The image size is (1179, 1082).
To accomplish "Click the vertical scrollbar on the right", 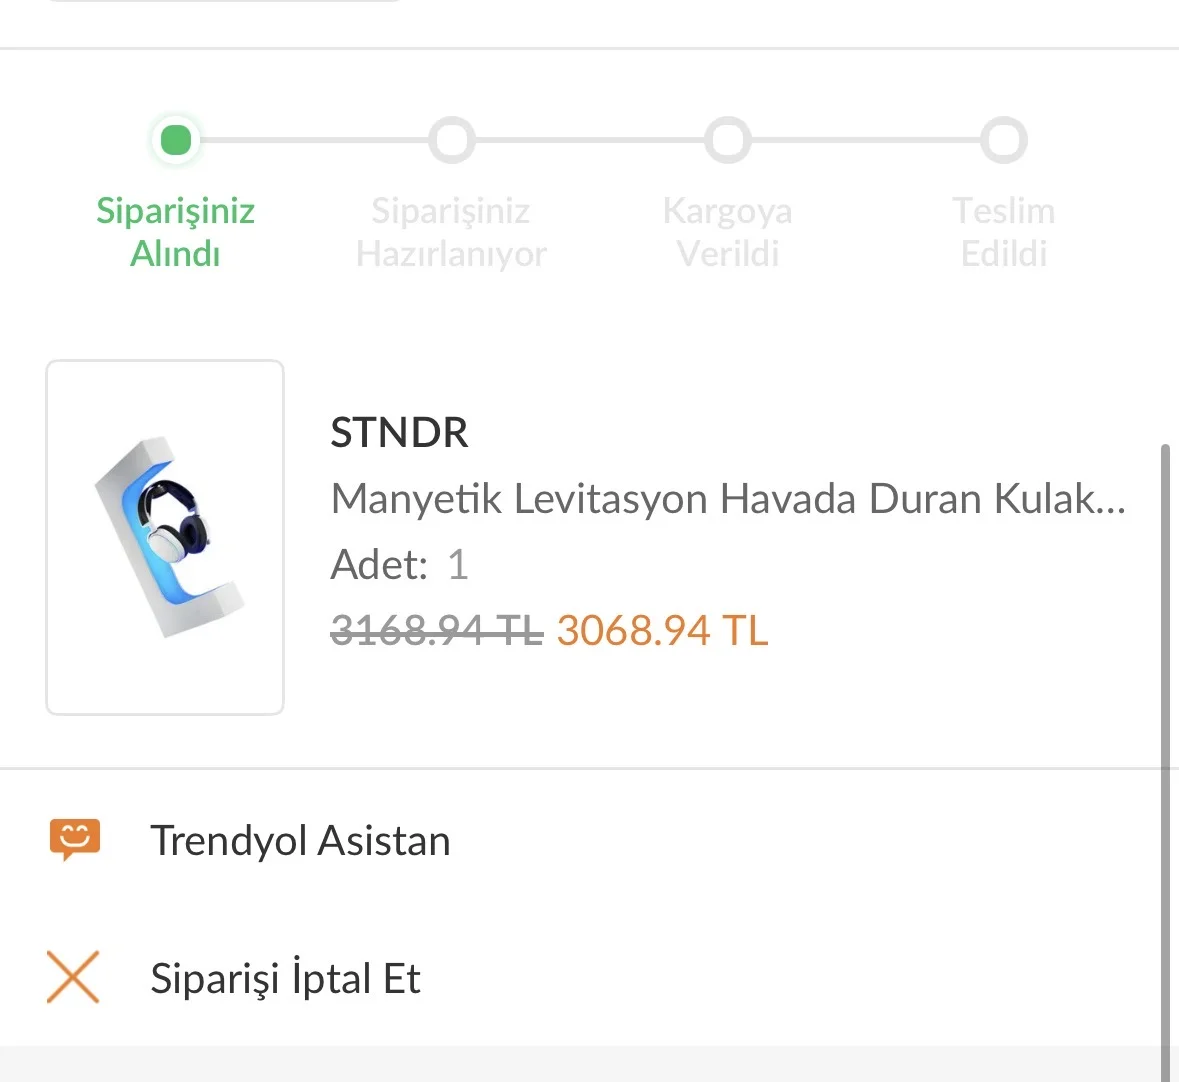I will click(x=1165, y=760).
